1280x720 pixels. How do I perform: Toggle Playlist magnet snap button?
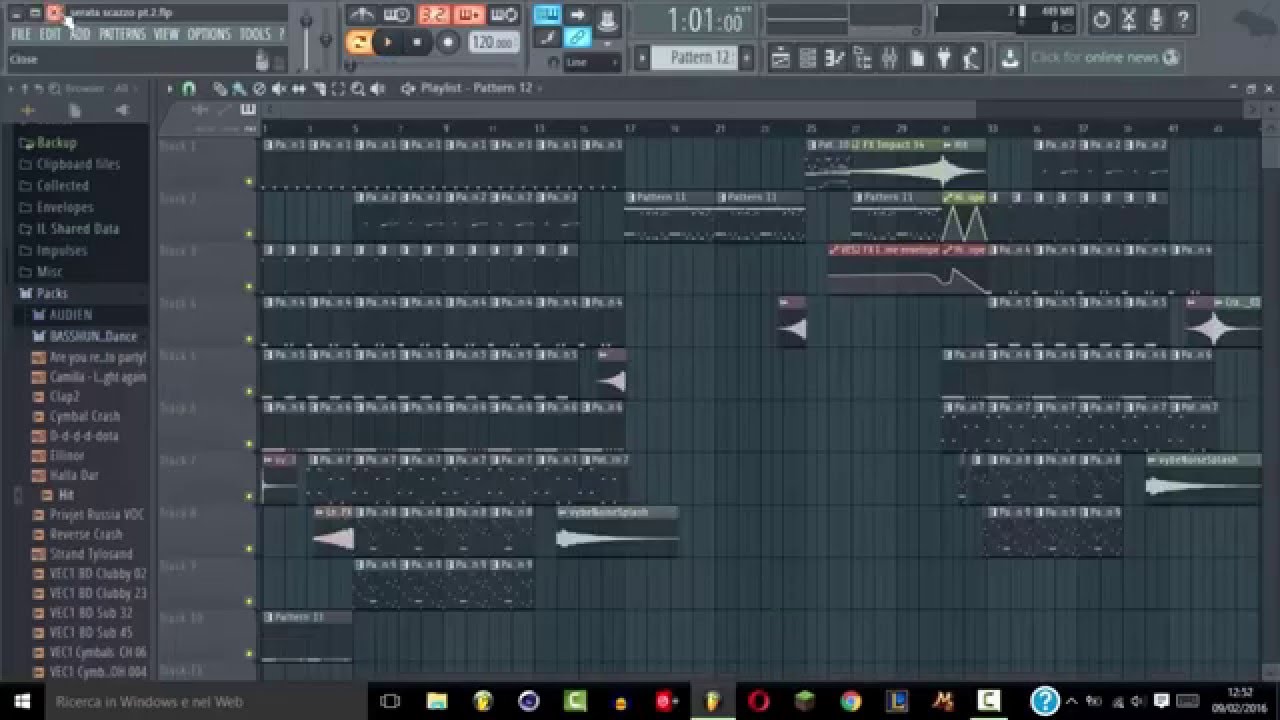click(x=188, y=89)
